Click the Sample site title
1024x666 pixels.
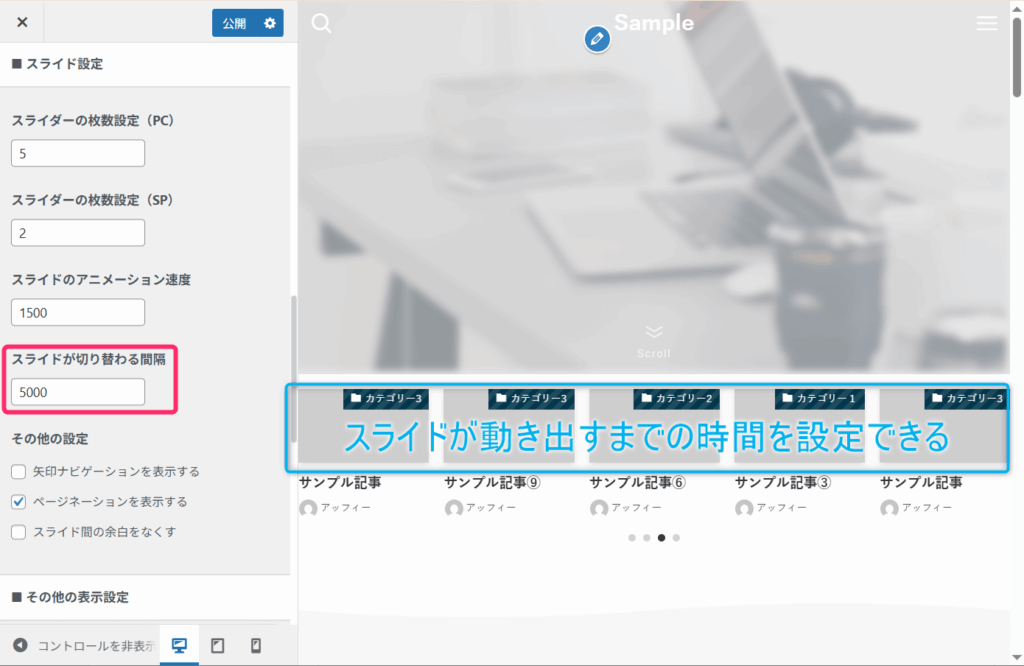tap(654, 23)
